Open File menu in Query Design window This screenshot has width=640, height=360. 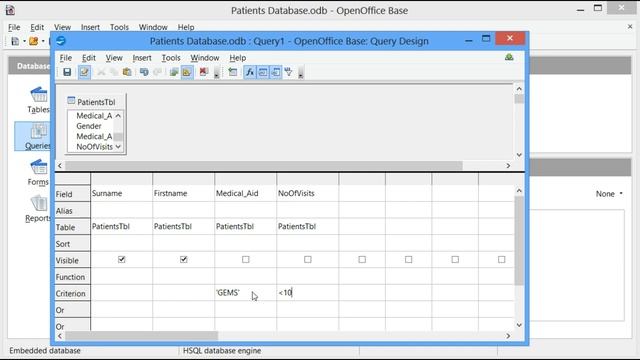[x=66, y=58]
